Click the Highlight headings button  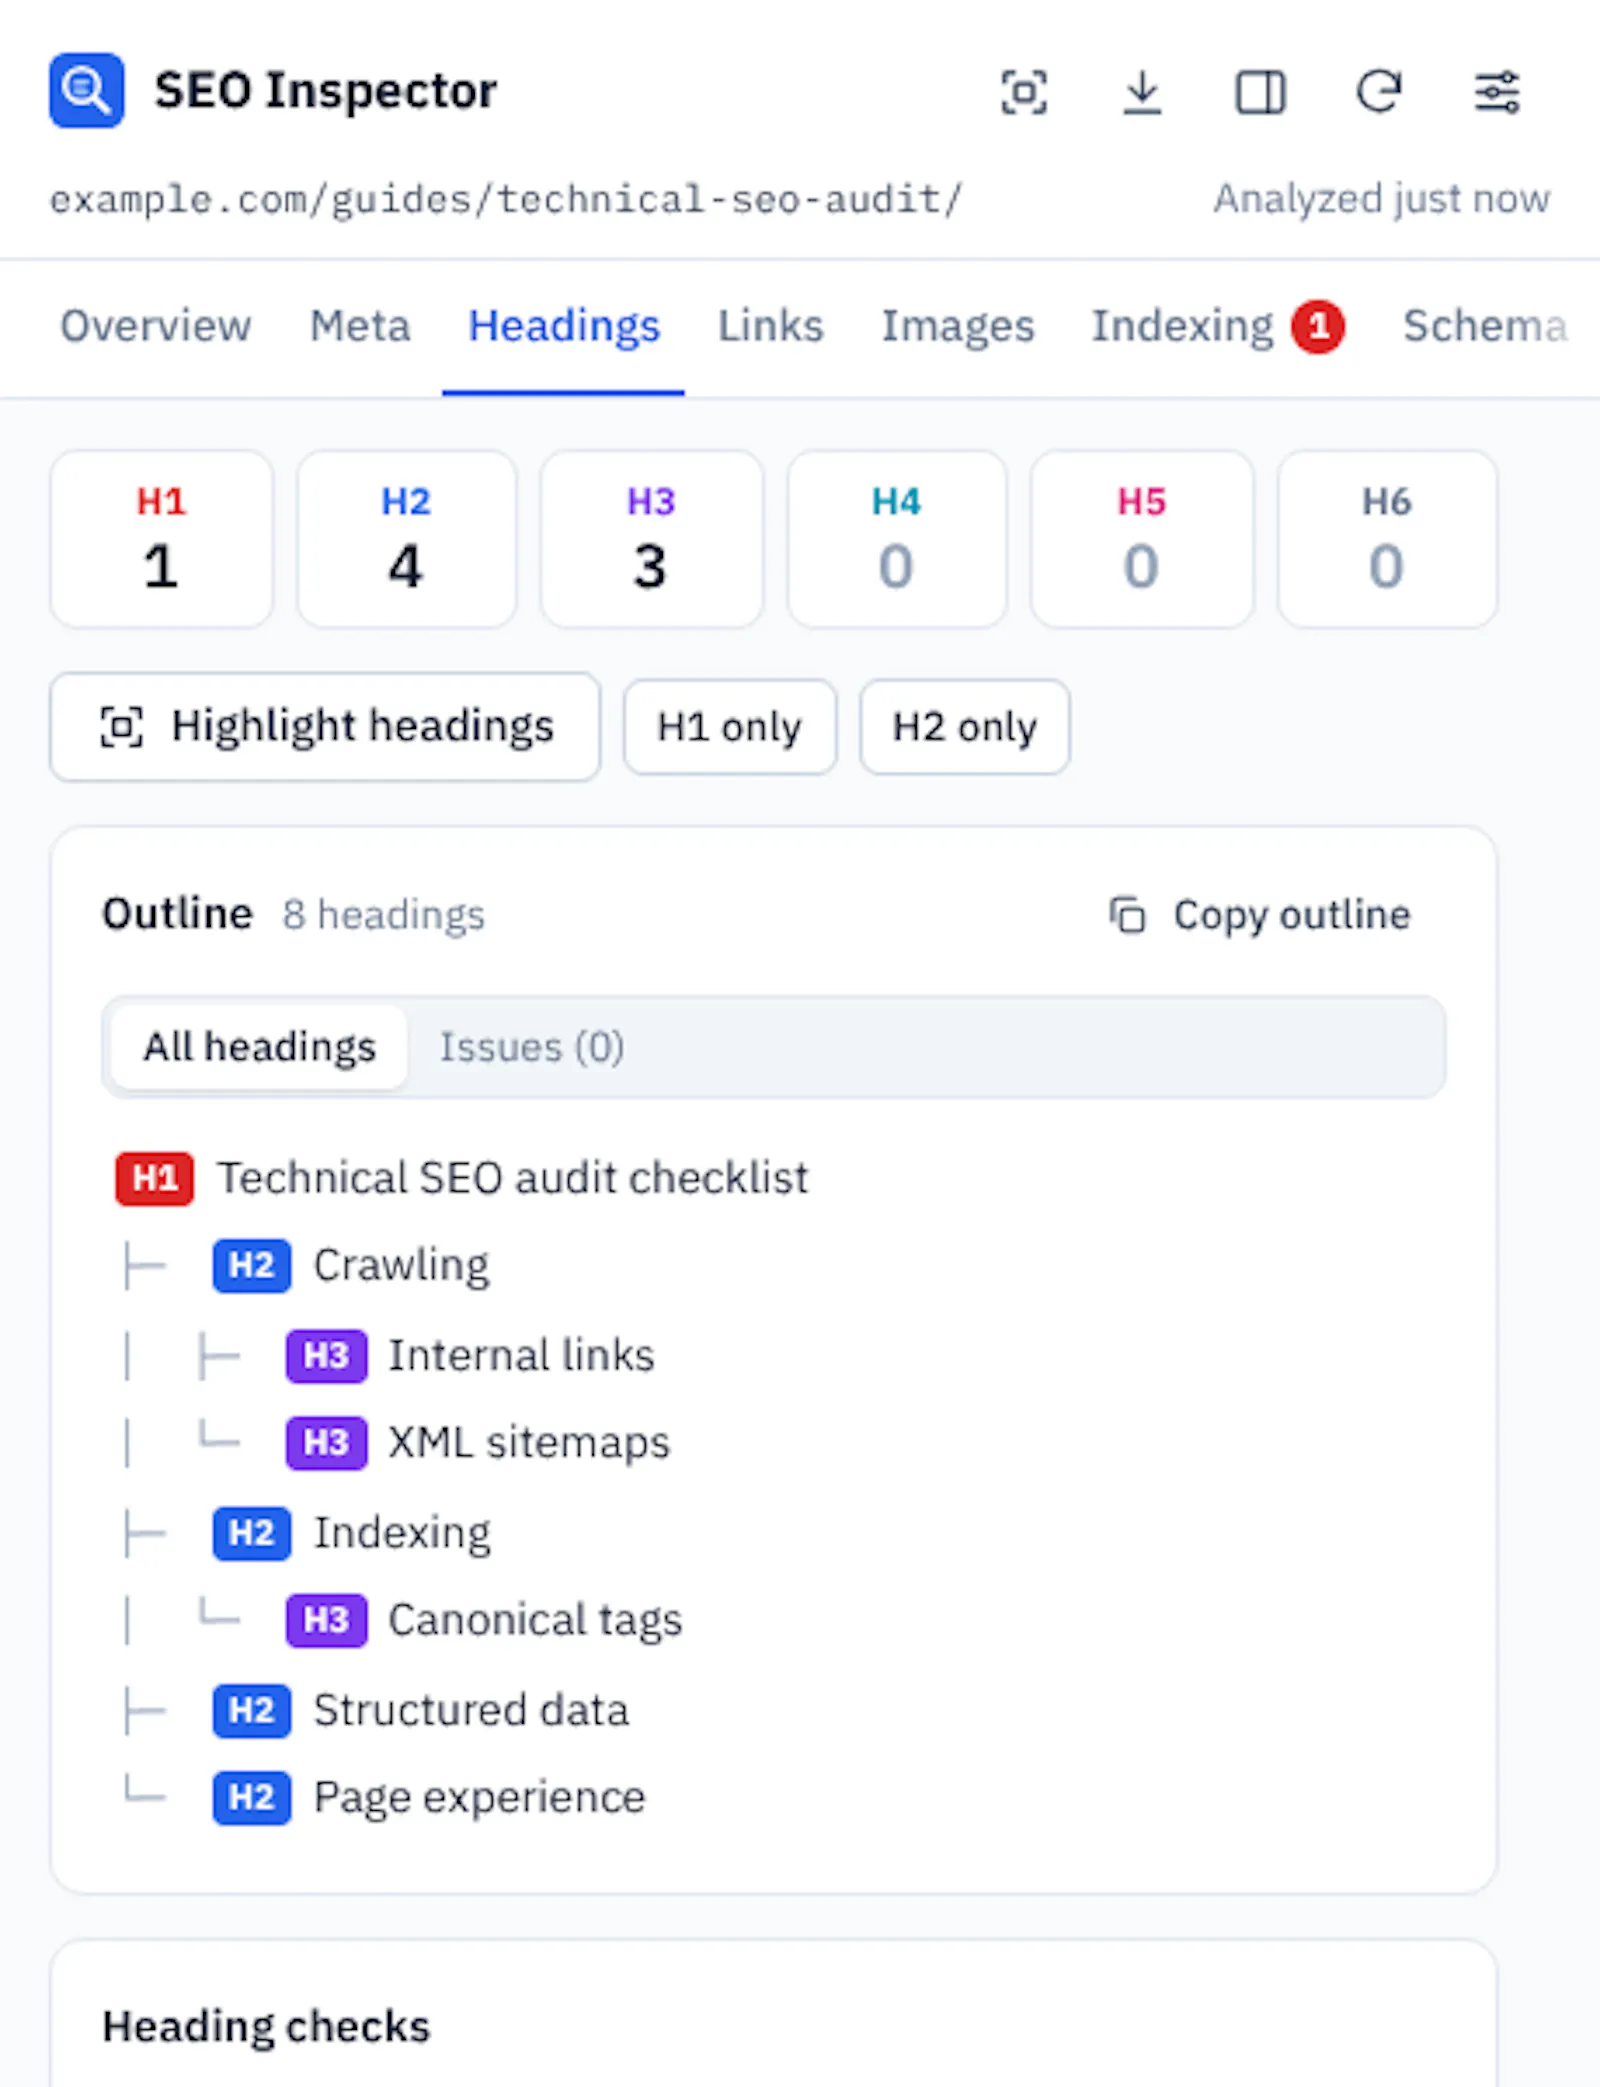point(325,727)
